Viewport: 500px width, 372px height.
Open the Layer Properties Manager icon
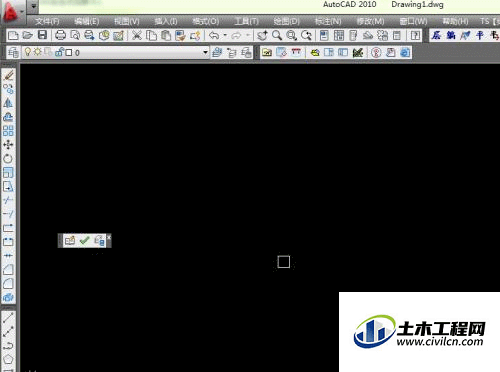pos(13,52)
